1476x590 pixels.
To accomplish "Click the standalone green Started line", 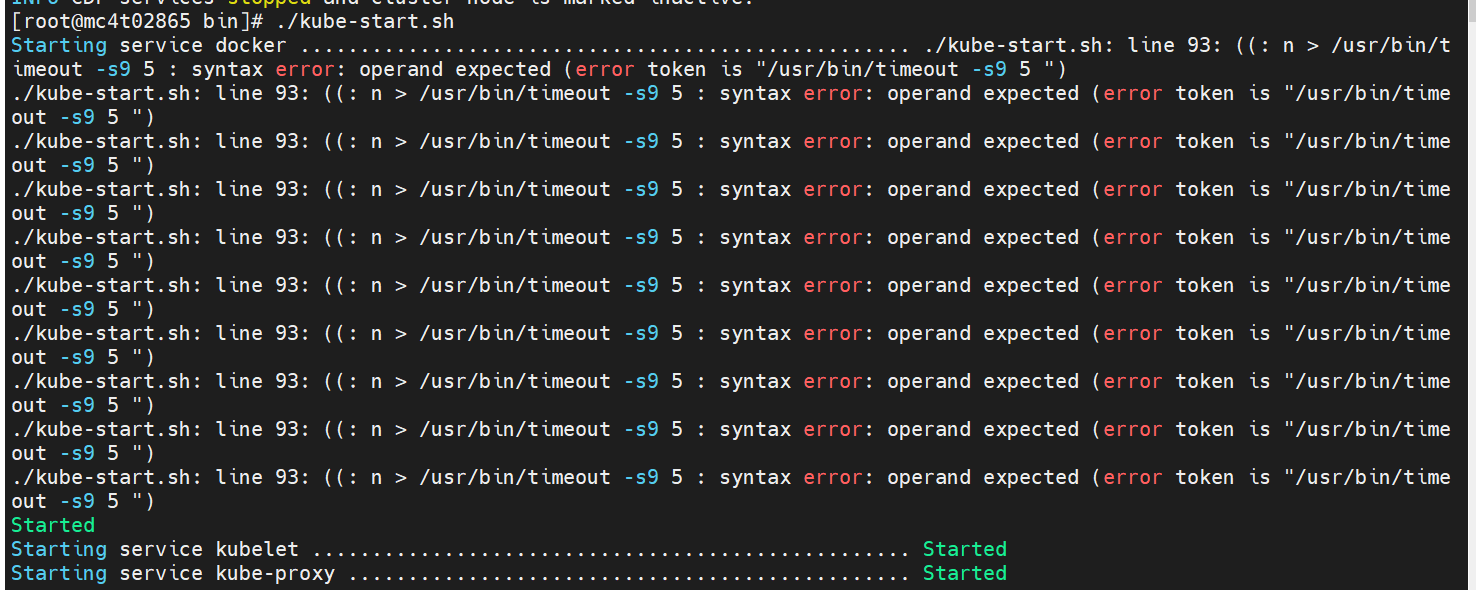I will [x=53, y=525].
